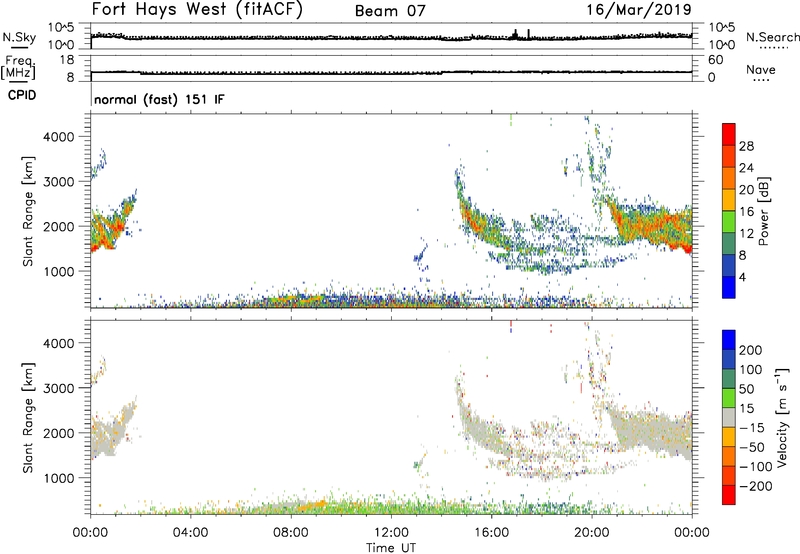
Task: Click the "N.Search" legend label
Action: (x=772, y=37)
